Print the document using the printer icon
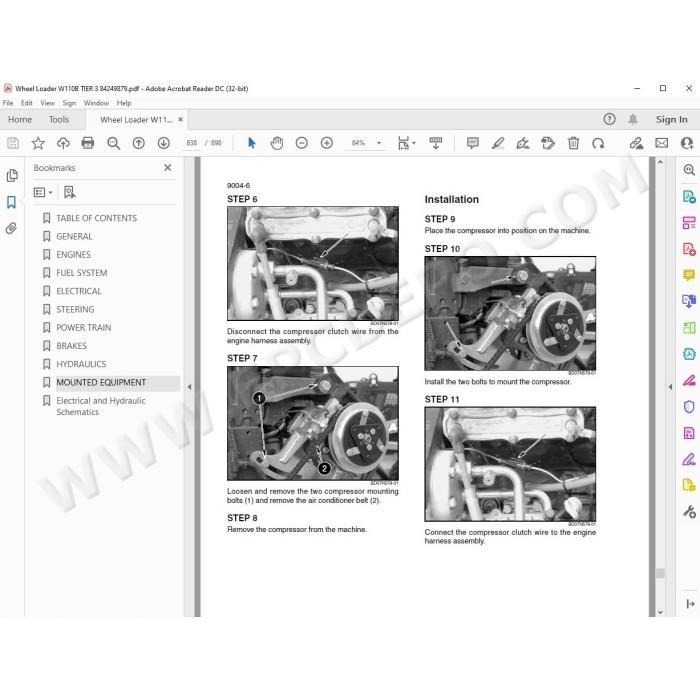 click(88, 143)
